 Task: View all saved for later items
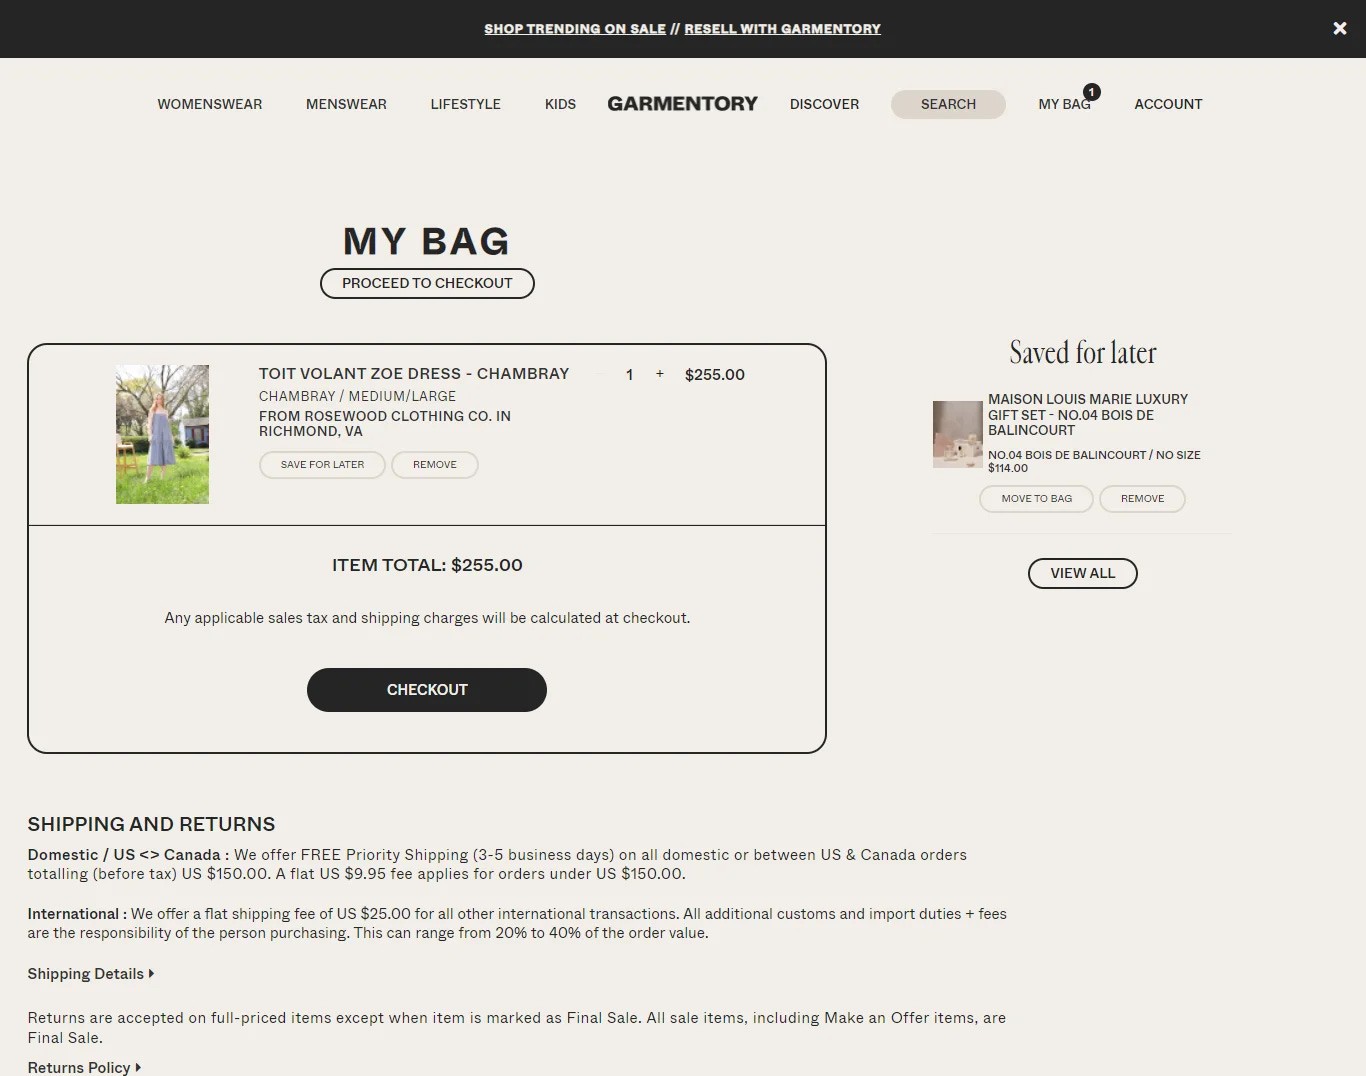[x=1083, y=573]
